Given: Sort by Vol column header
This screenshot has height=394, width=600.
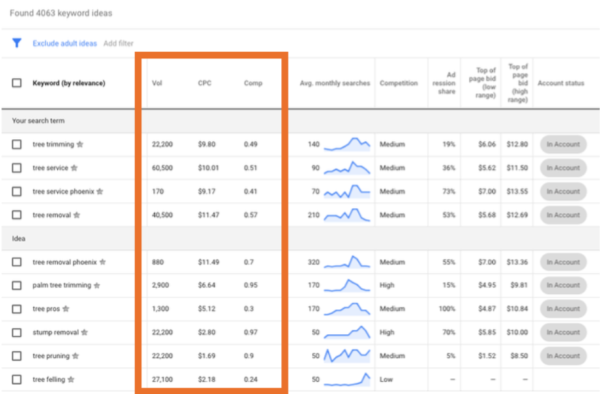Looking at the screenshot, I should (x=157, y=83).
